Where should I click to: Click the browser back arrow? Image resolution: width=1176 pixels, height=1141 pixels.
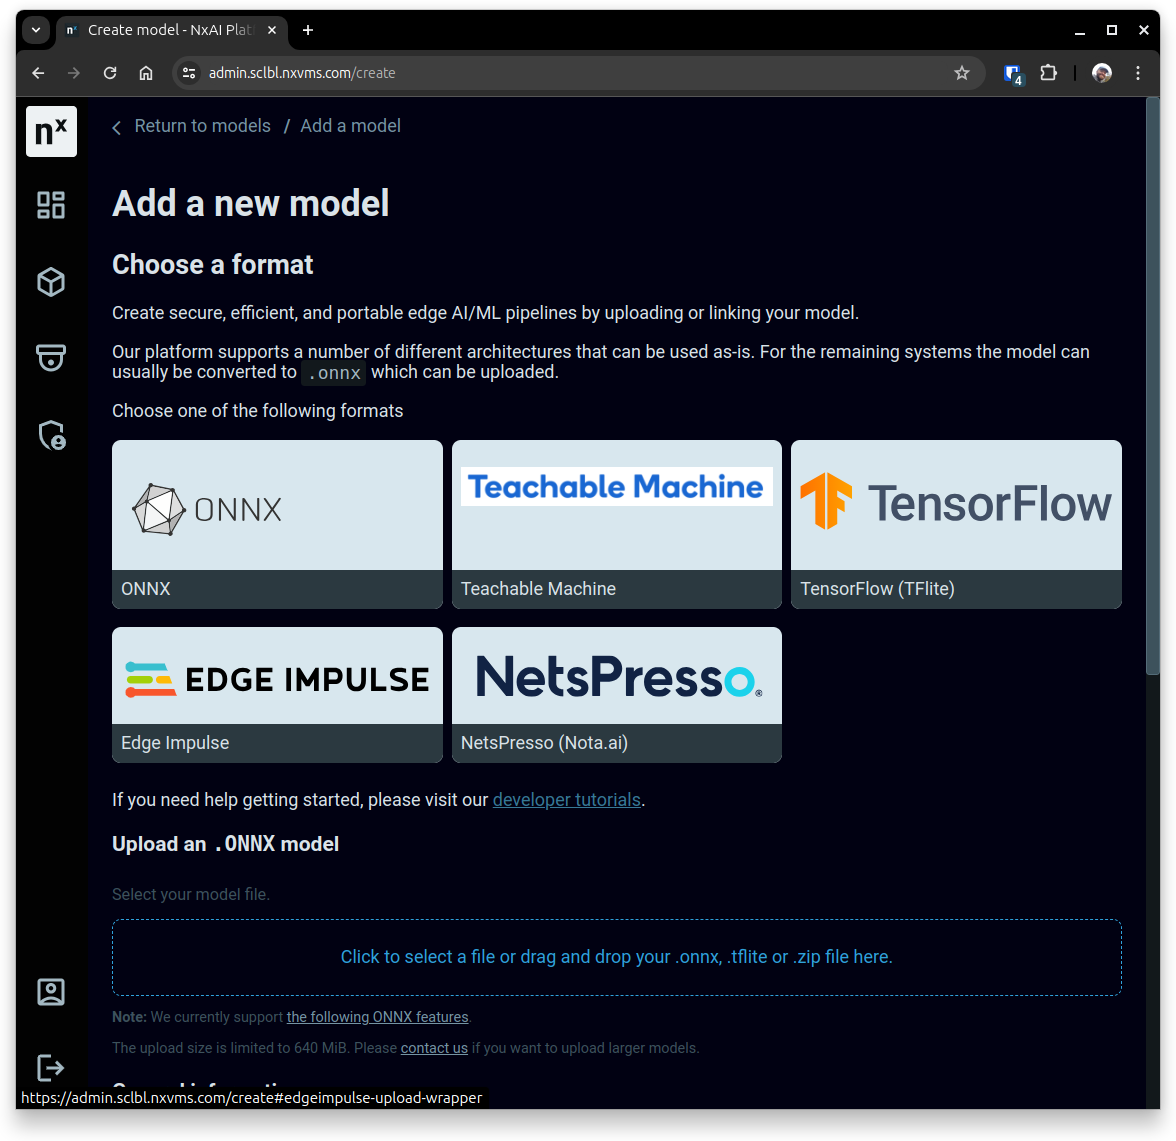(x=38, y=73)
